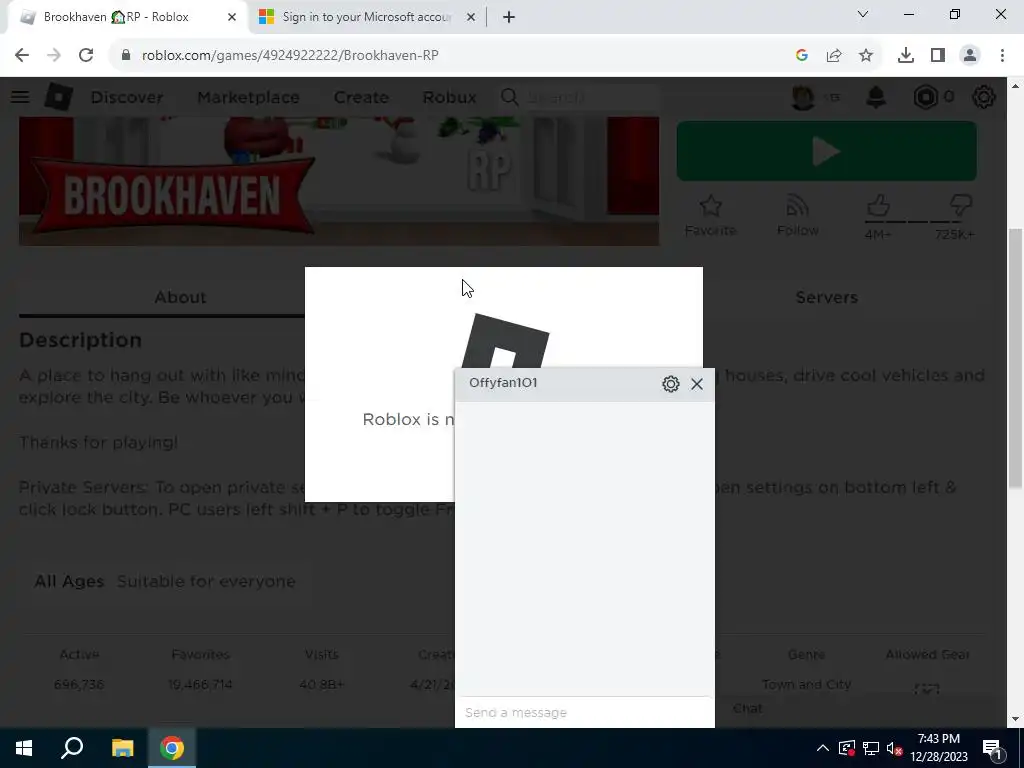Open the Discover page
The image size is (1024, 768).
[127, 97]
